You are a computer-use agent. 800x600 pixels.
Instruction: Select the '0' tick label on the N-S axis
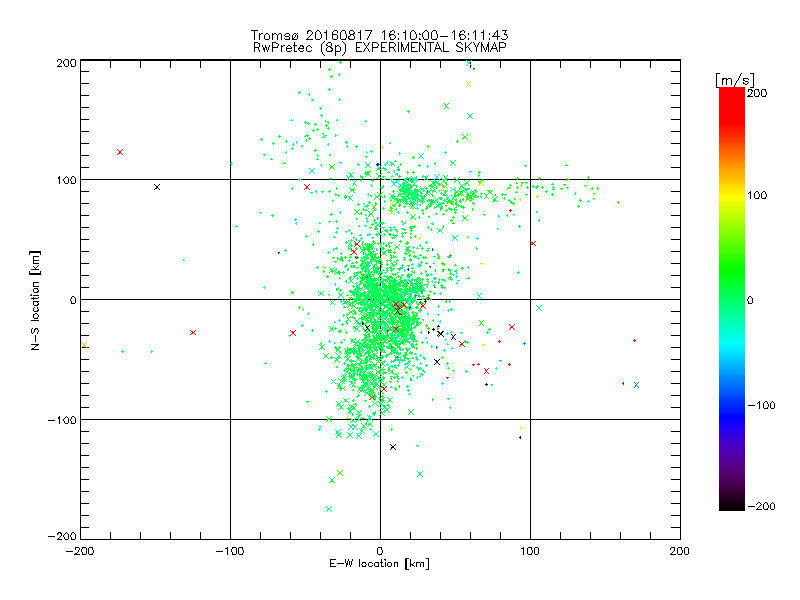pos(73,300)
